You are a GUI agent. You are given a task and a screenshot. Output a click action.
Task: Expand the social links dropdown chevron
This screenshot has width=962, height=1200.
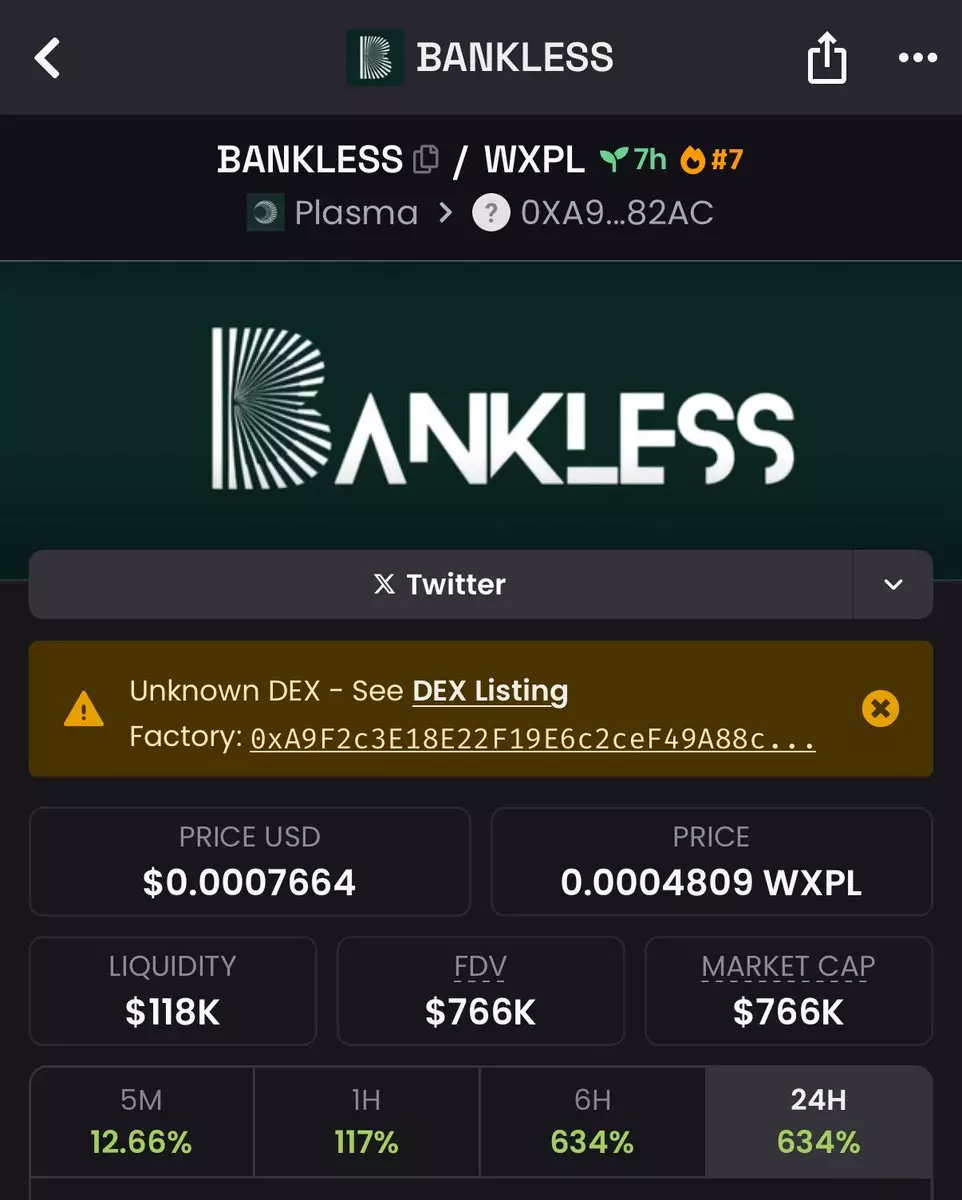pos(893,585)
